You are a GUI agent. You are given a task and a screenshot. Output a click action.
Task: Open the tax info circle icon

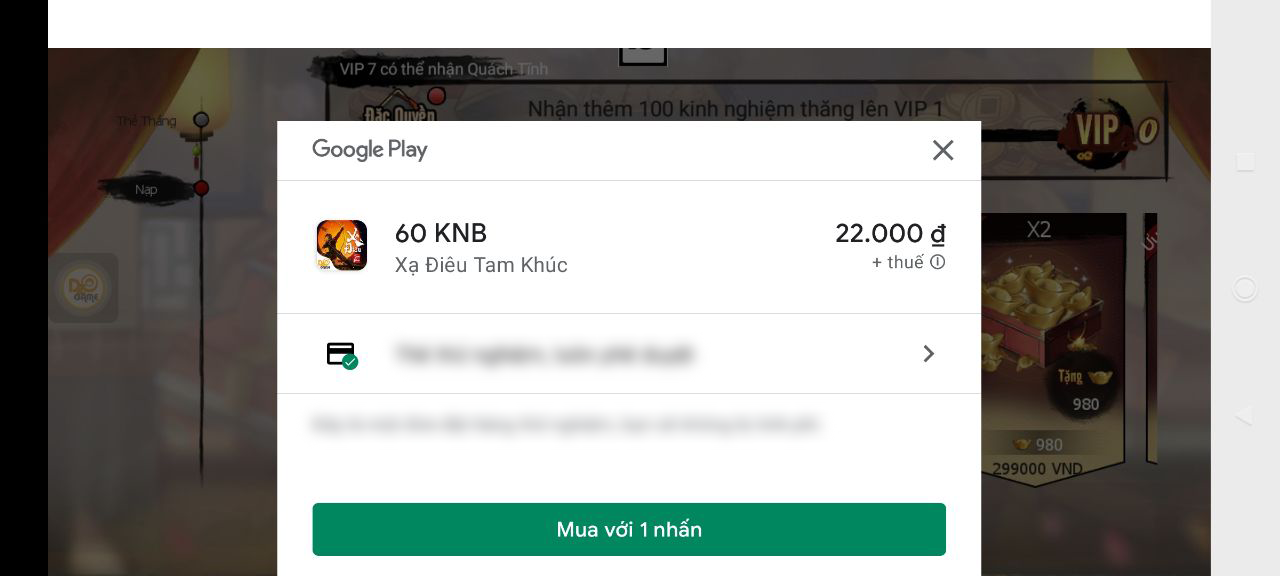pos(937,262)
